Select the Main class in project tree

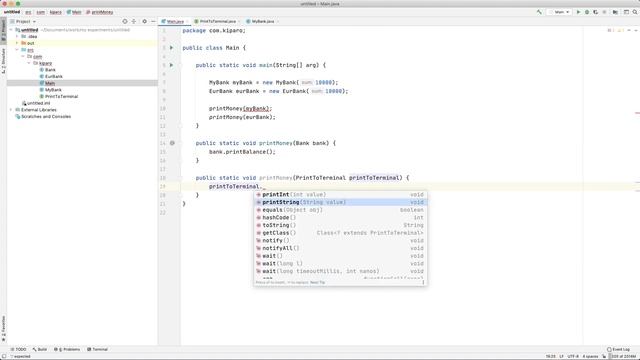point(82,83)
